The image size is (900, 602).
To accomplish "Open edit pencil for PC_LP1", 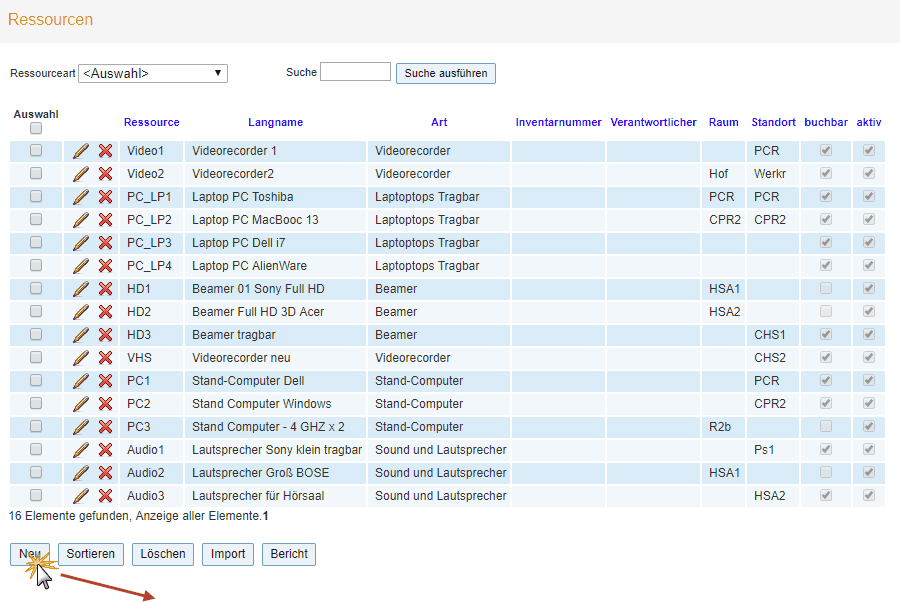I will (x=81, y=197).
